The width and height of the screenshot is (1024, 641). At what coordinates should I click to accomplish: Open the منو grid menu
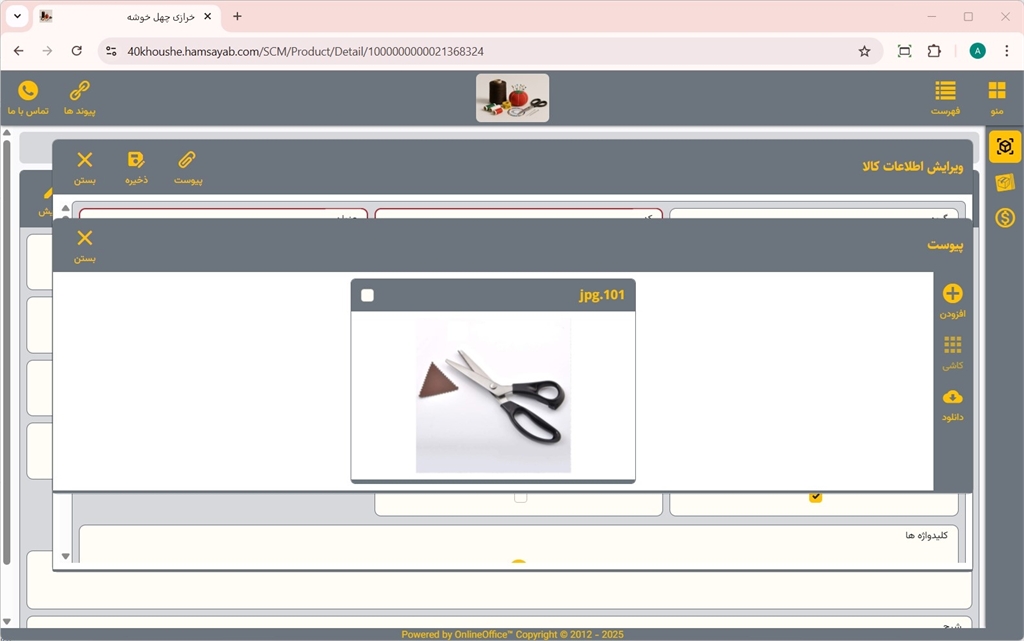[x=996, y=91]
